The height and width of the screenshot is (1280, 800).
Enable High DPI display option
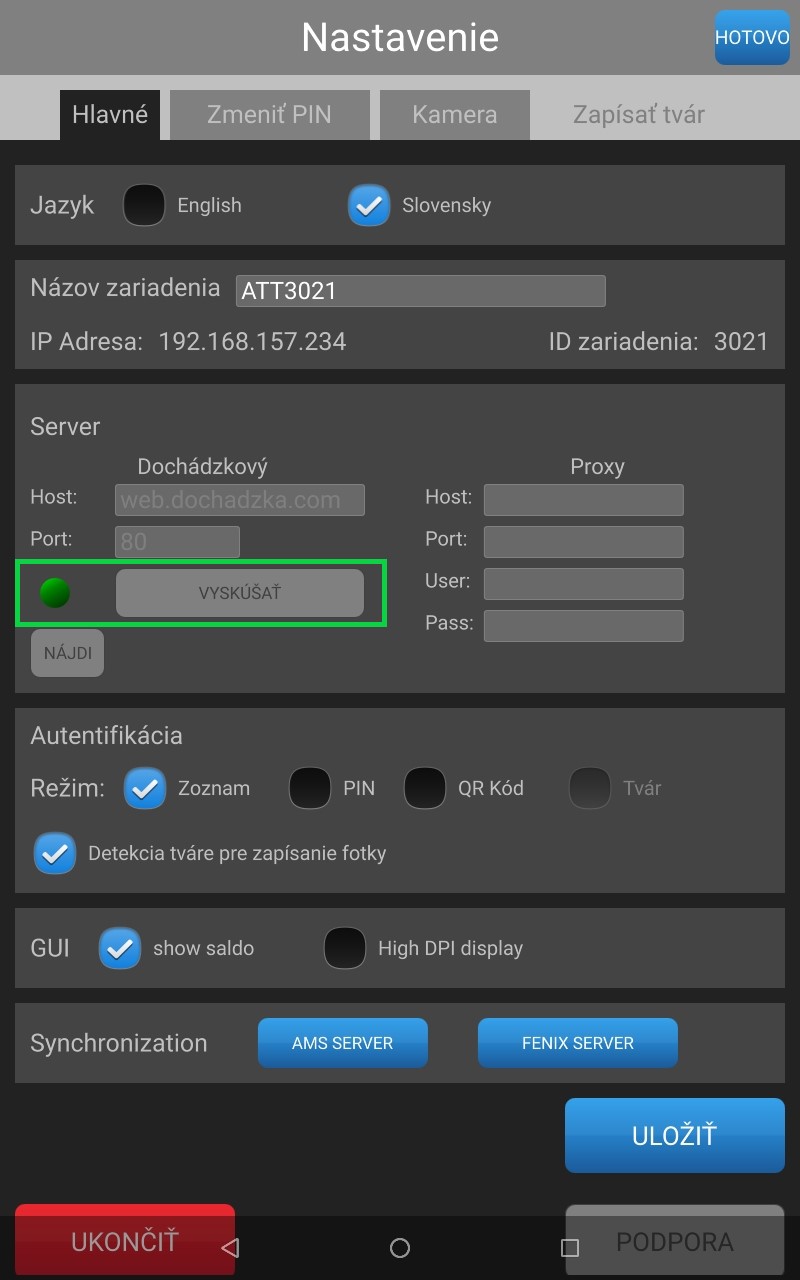(x=345, y=948)
